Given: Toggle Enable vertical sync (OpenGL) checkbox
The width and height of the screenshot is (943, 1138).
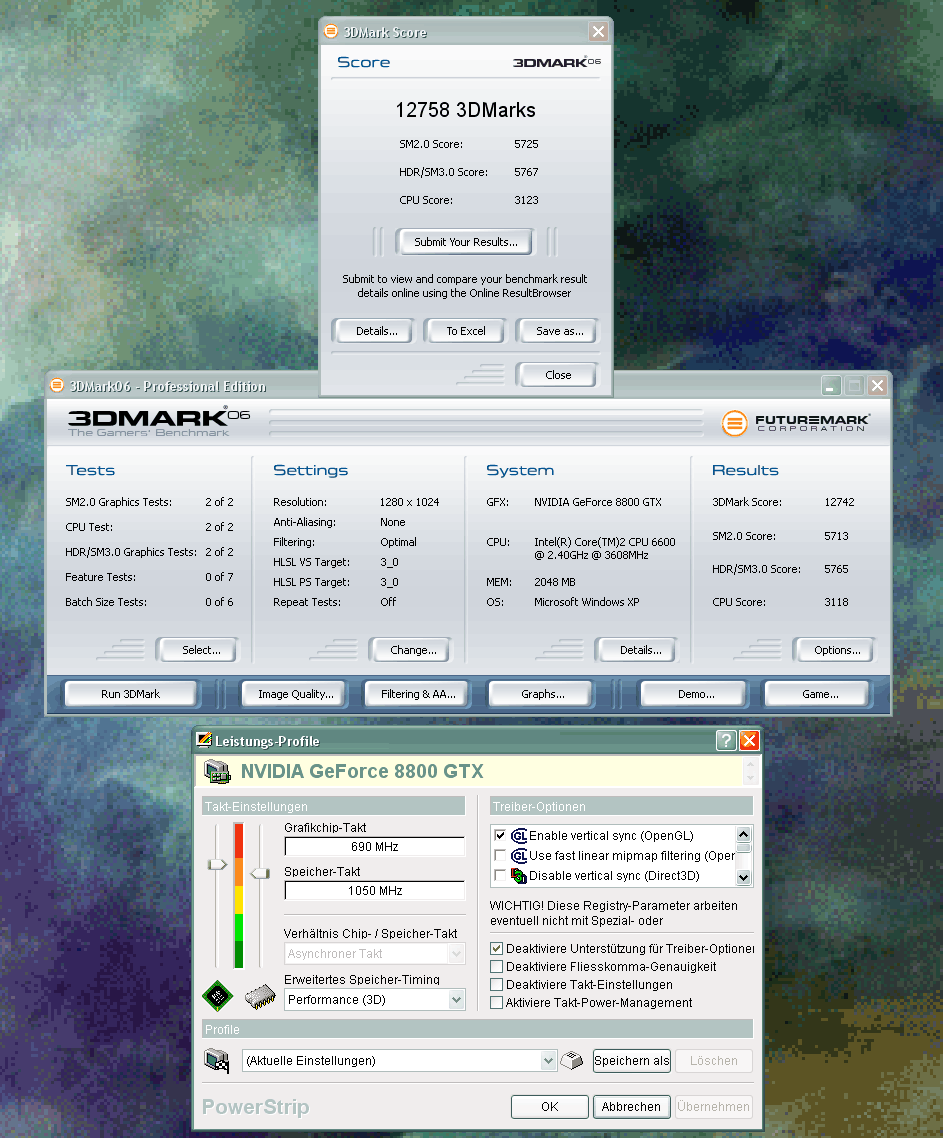Looking at the screenshot, I should [x=499, y=835].
